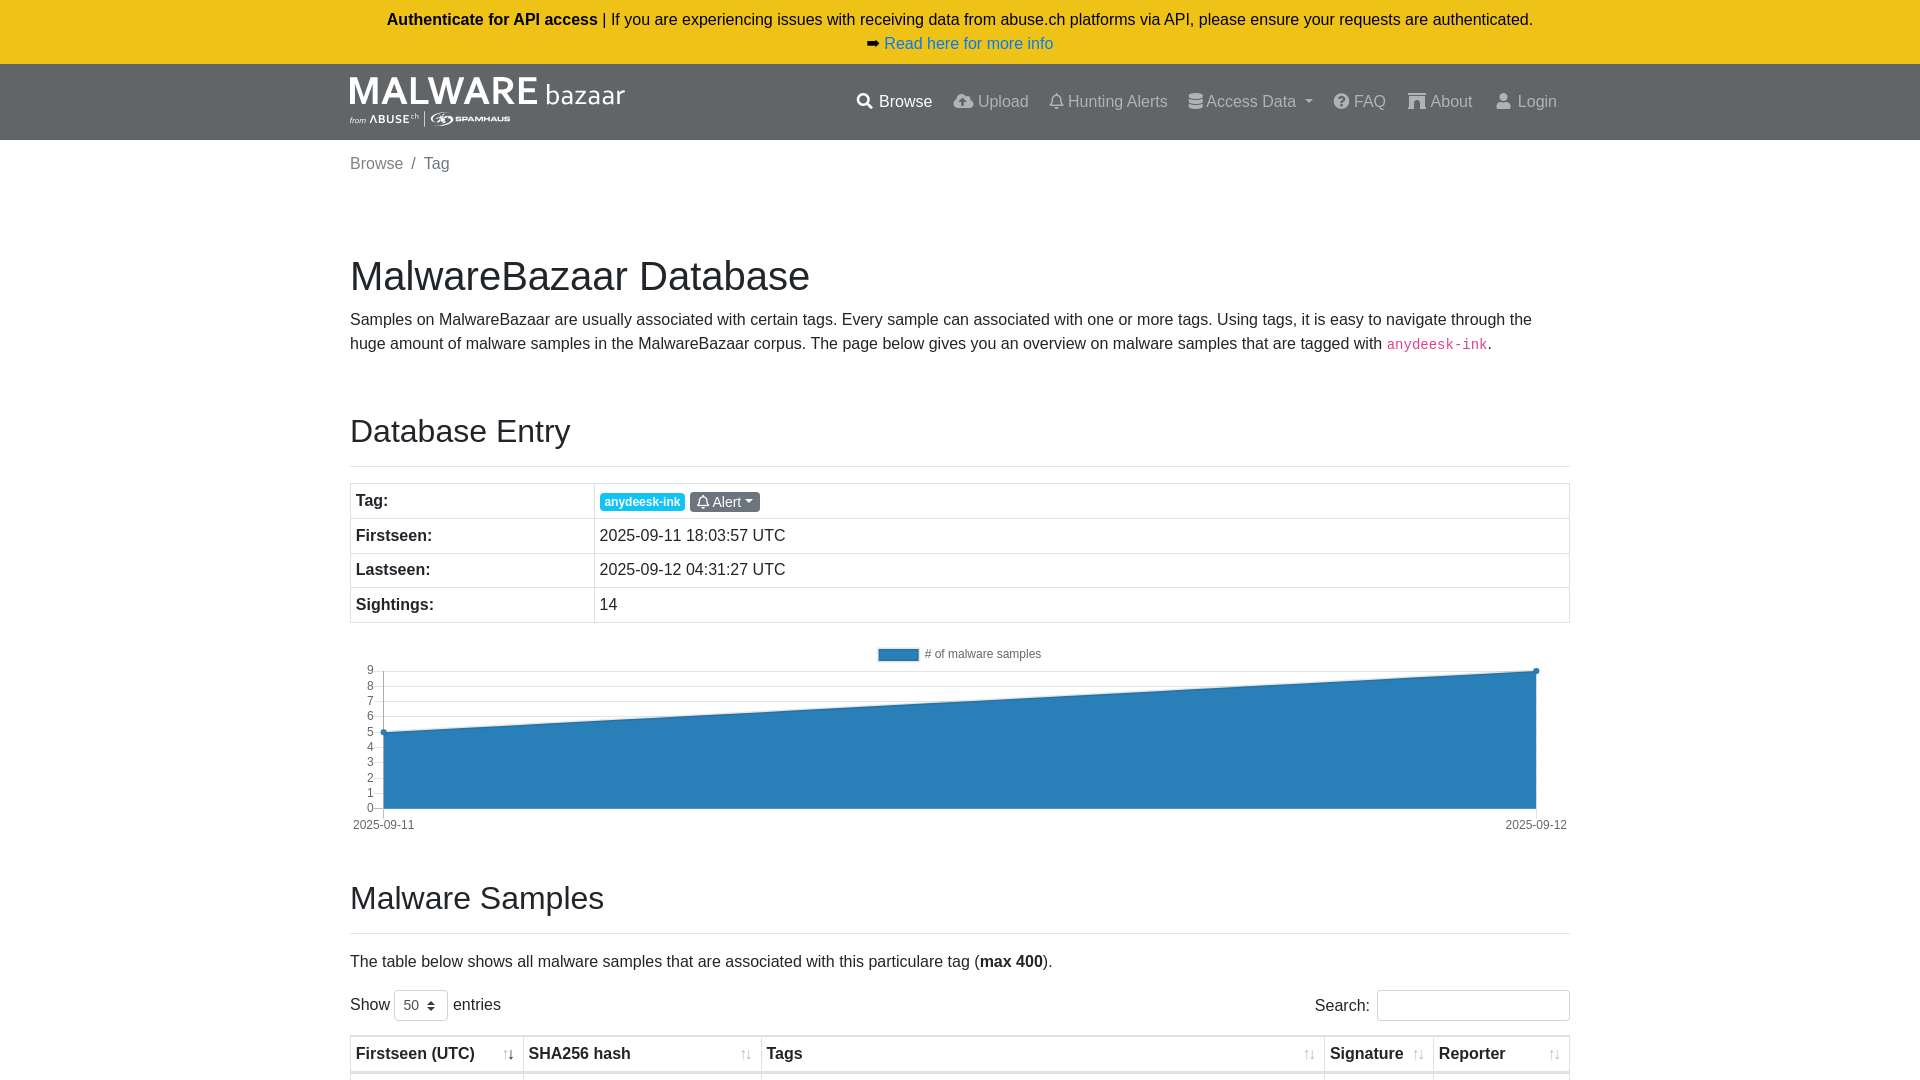This screenshot has width=1920, height=1080.
Task: Sort by SHA256 hash column arrows
Action: click(x=746, y=1055)
